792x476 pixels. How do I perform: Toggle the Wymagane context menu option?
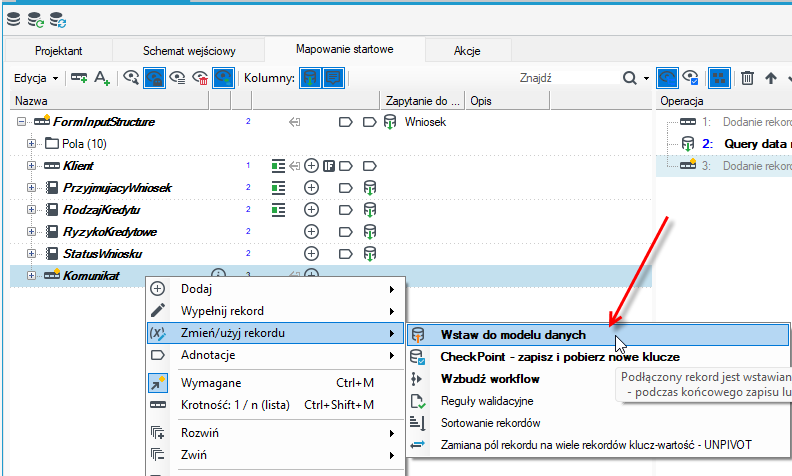tap(275, 383)
